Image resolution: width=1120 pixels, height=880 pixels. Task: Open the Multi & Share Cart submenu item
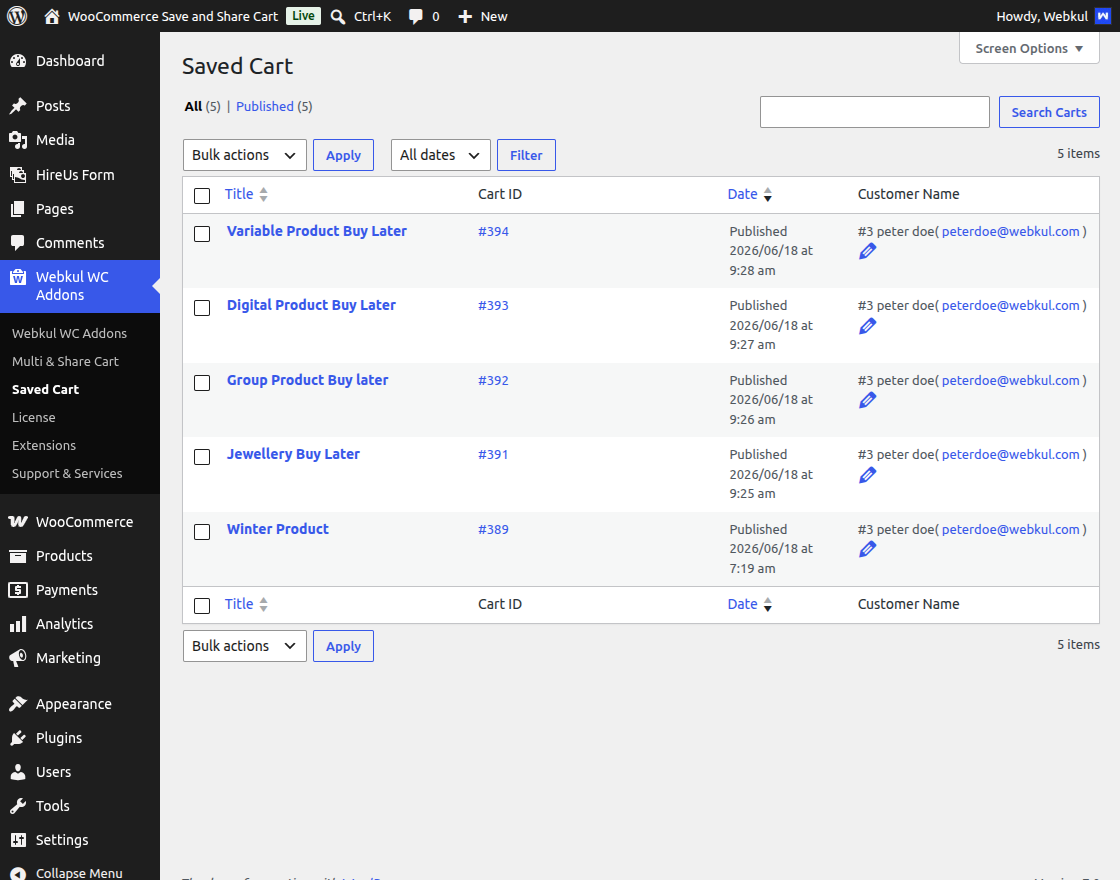click(x=65, y=361)
